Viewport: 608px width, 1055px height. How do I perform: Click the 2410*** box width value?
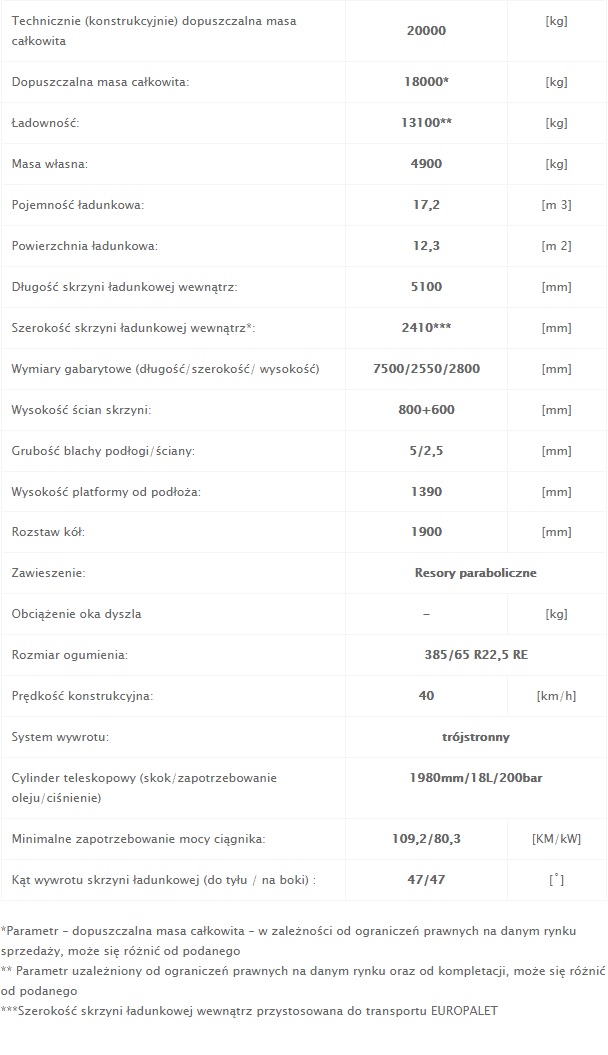pos(426,328)
